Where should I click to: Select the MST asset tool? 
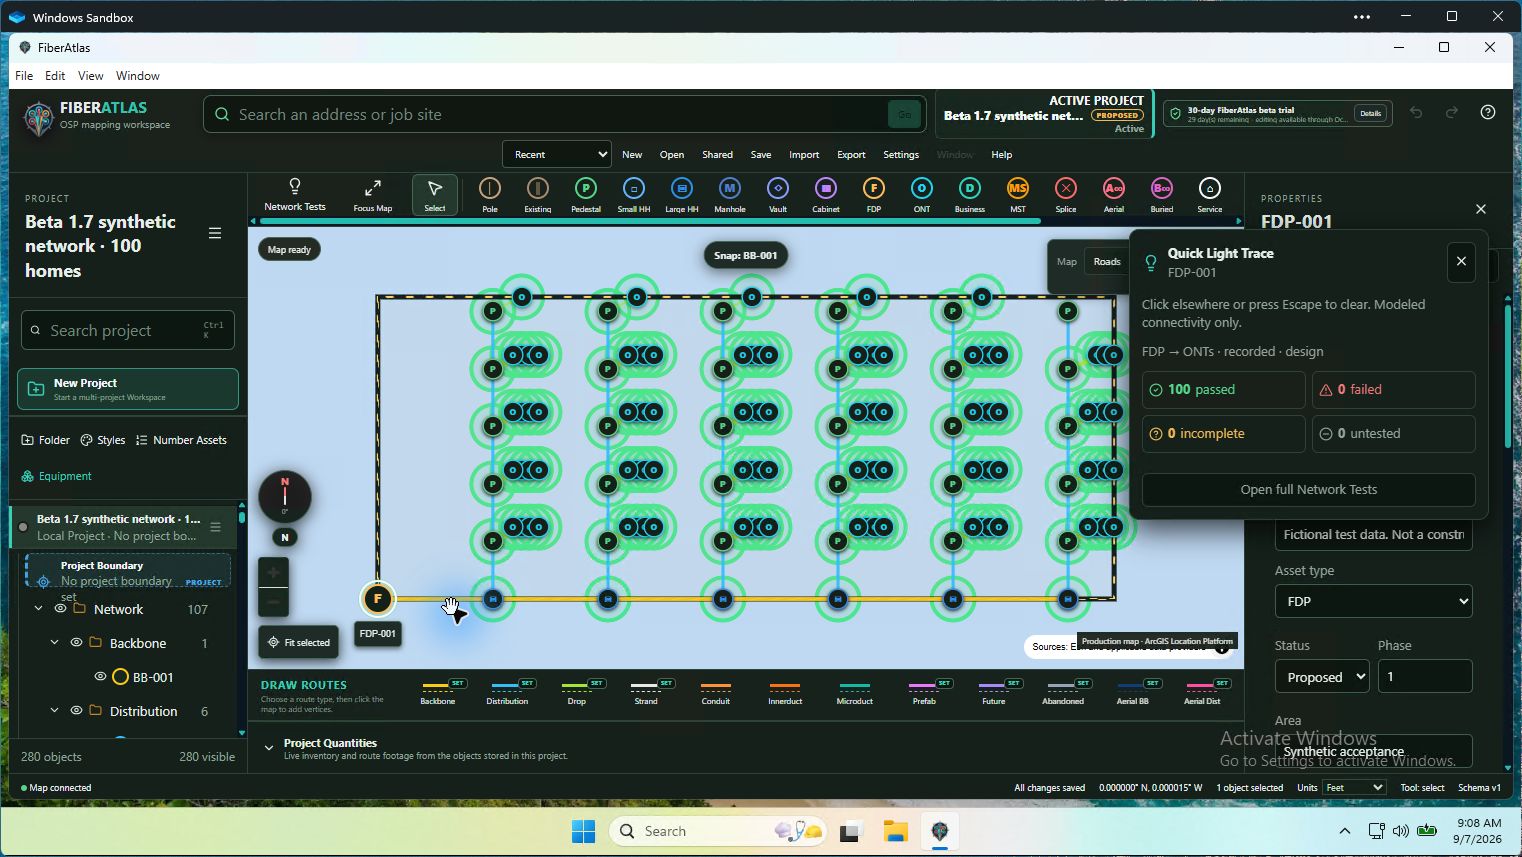pos(1018,194)
